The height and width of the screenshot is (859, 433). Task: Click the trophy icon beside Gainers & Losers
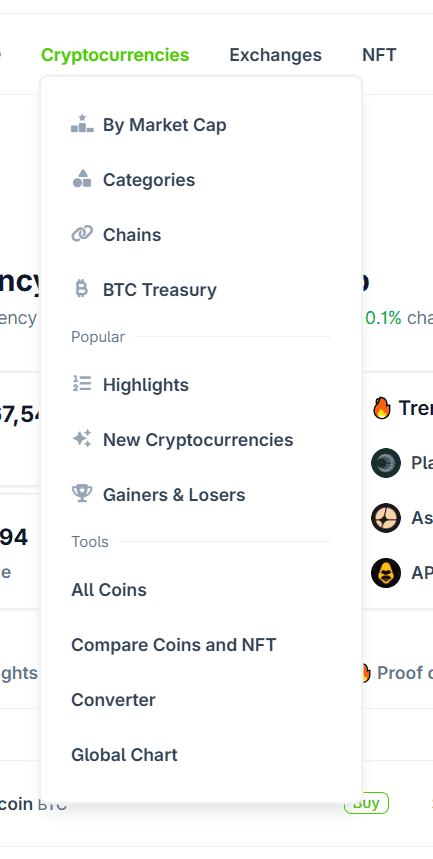click(82, 494)
